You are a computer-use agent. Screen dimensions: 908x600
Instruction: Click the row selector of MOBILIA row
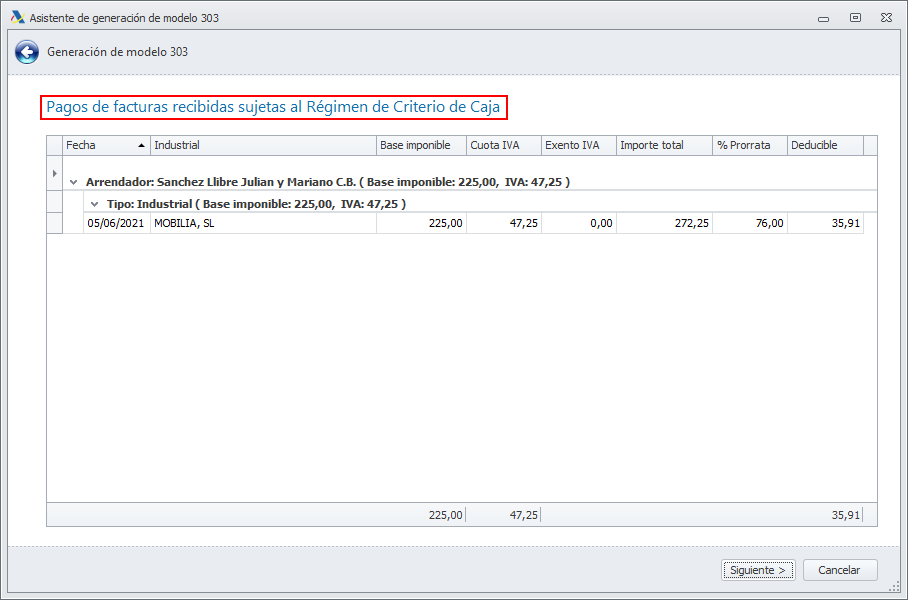[x=54, y=223]
